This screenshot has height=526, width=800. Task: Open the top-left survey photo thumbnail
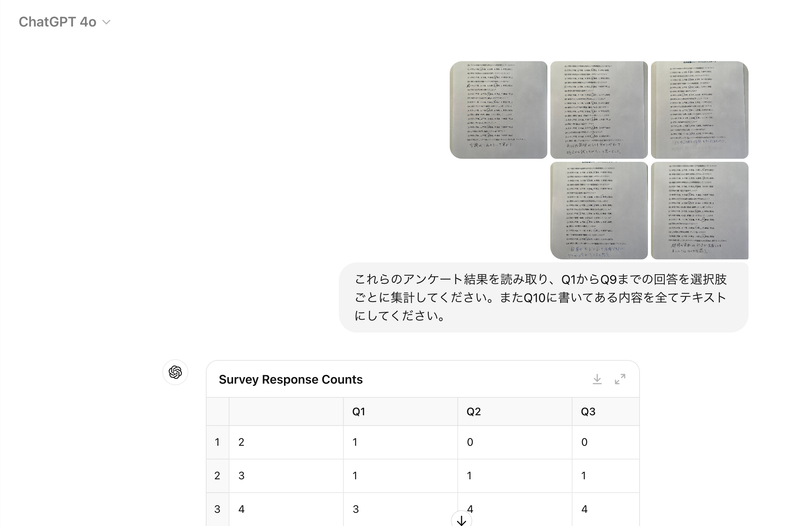pyautogui.click(x=498, y=110)
